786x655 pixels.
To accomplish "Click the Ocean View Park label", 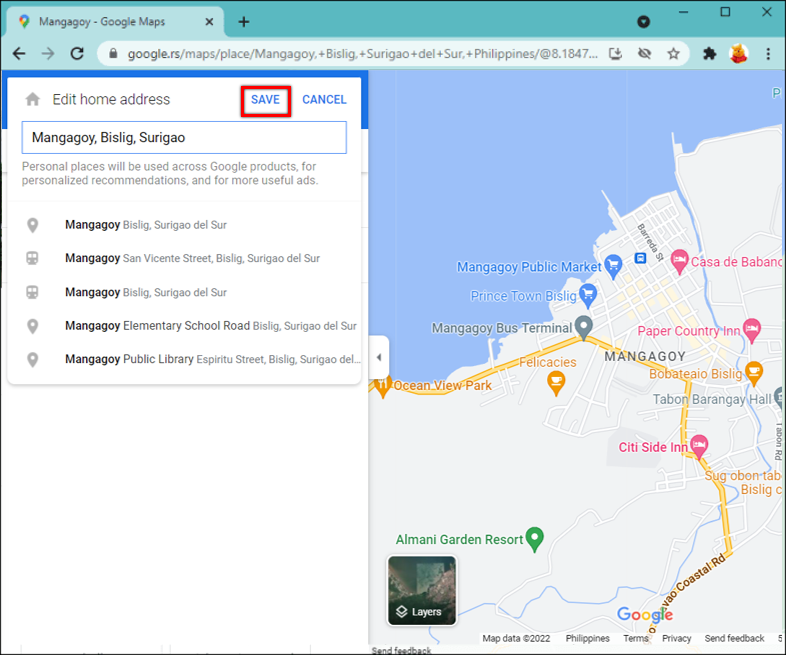I will (442, 385).
